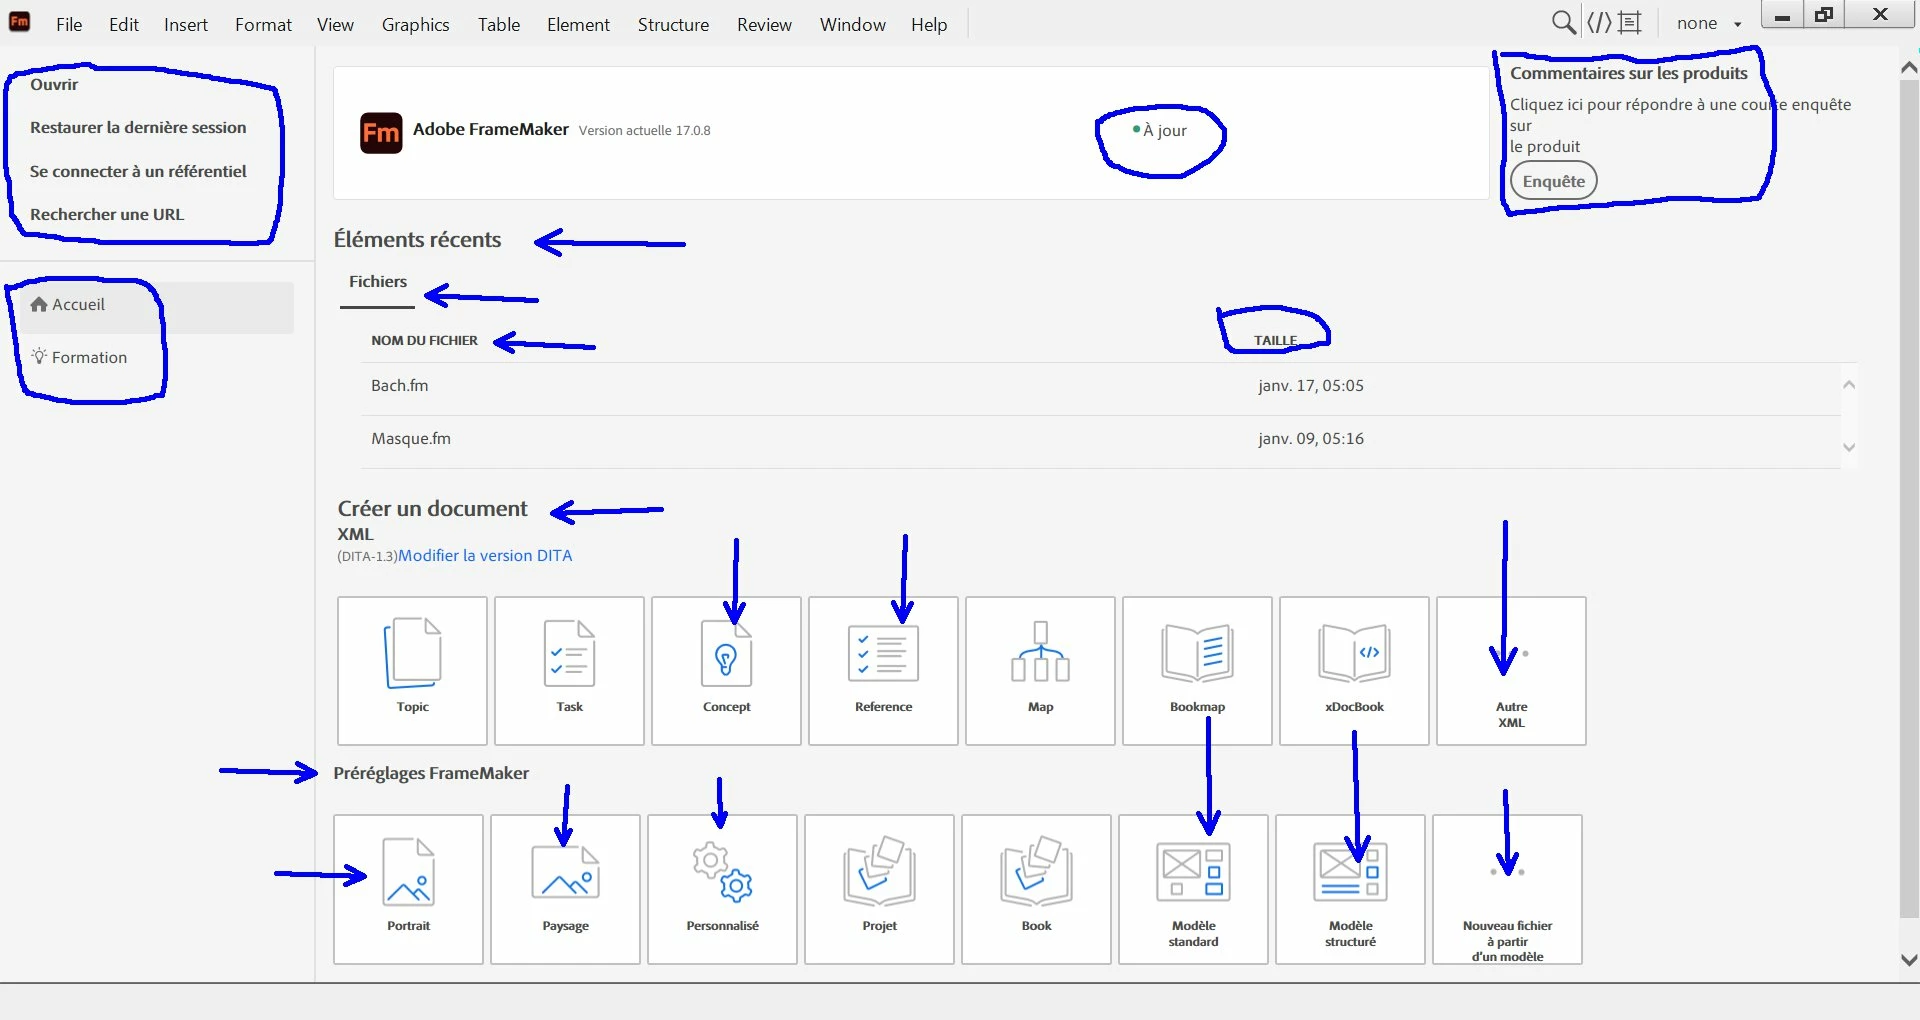The width and height of the screenshot is (1920, 1020).
Task: Open the Window menu
Action: pos(852,24)
